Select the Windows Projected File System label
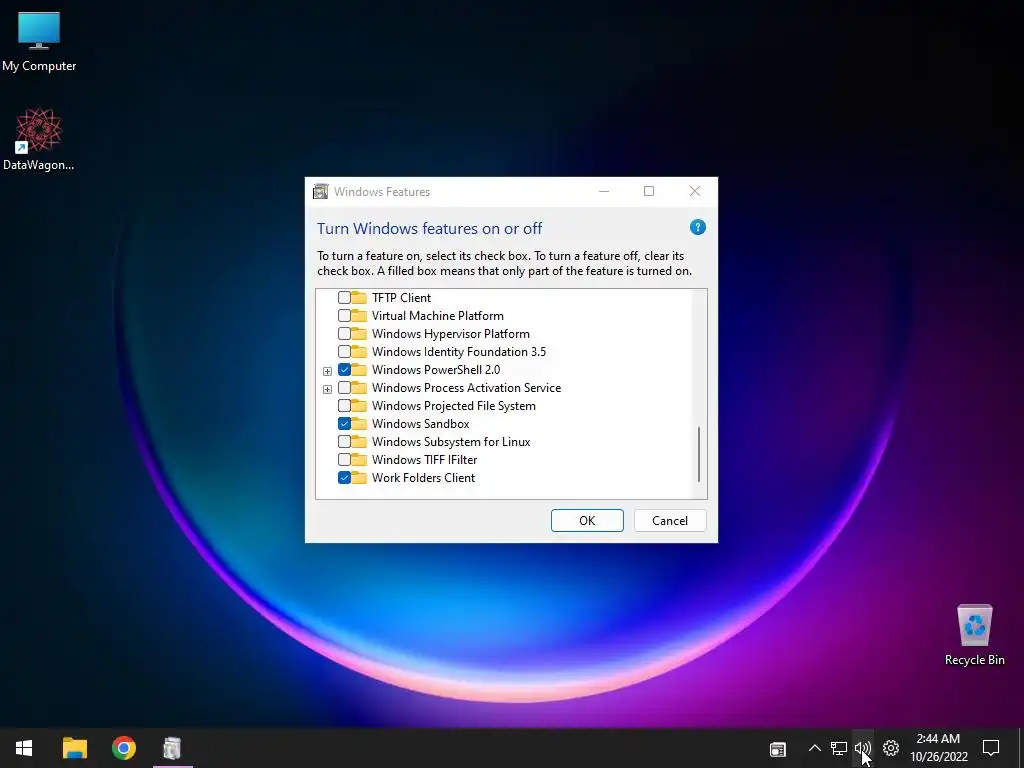Screen dimensions: 1024x768 454,406
